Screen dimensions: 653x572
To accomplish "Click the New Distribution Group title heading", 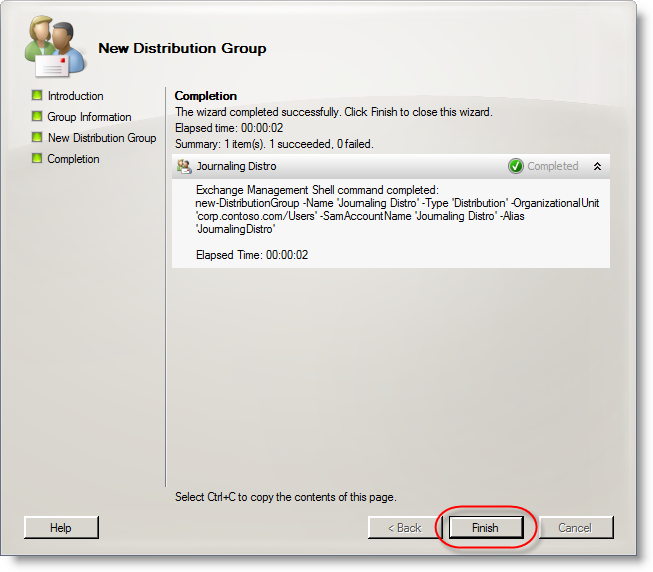I will click(x=182, y=48).
